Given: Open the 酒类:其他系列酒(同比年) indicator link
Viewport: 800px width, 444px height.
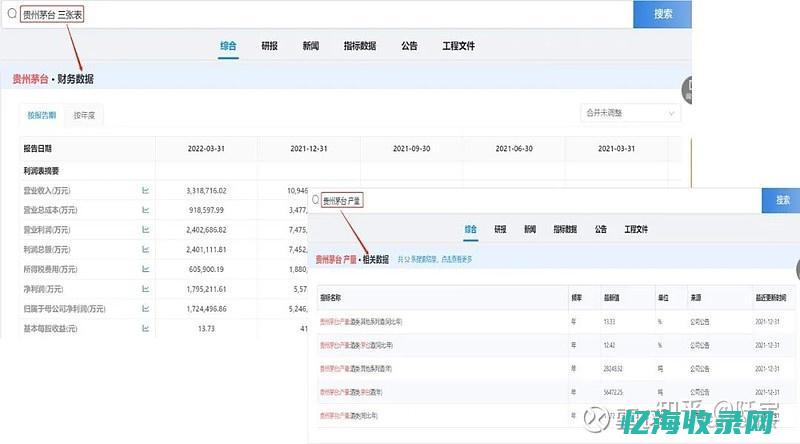Looking at the screenshot, I should [361, 322].
